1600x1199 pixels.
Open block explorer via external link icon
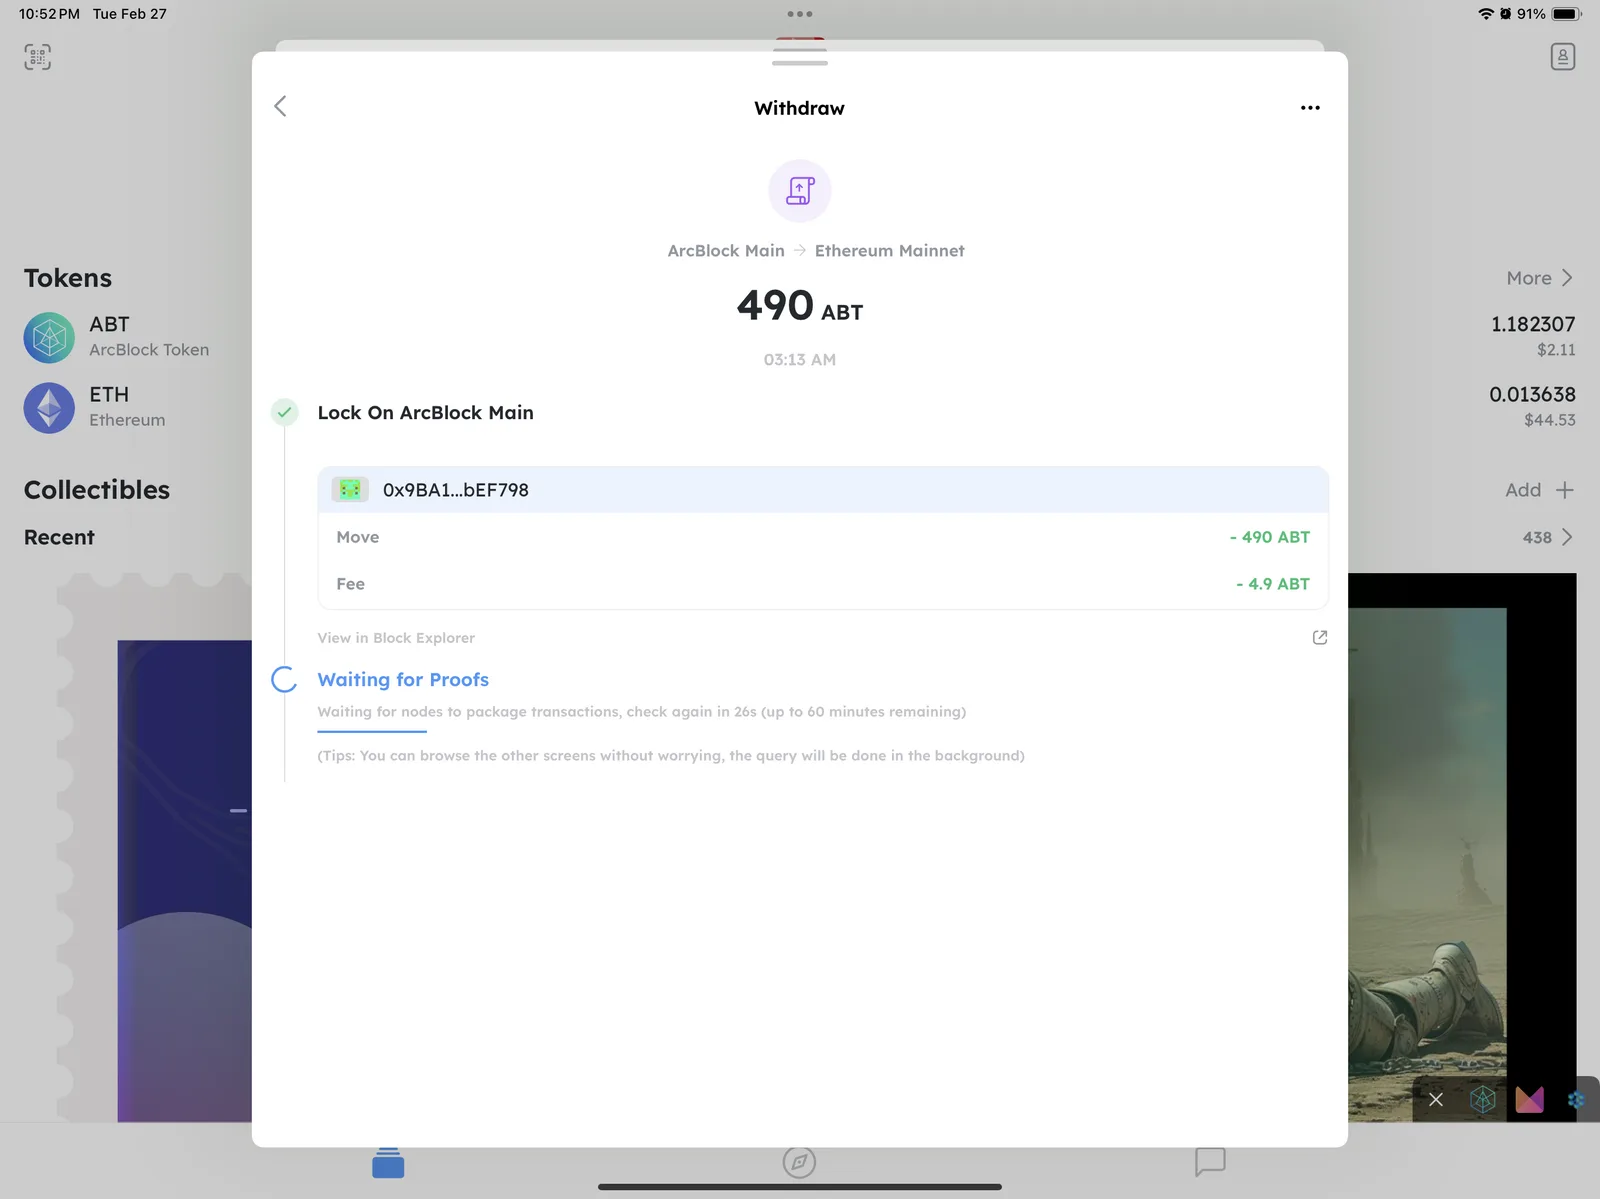[x=1320, y=637]
